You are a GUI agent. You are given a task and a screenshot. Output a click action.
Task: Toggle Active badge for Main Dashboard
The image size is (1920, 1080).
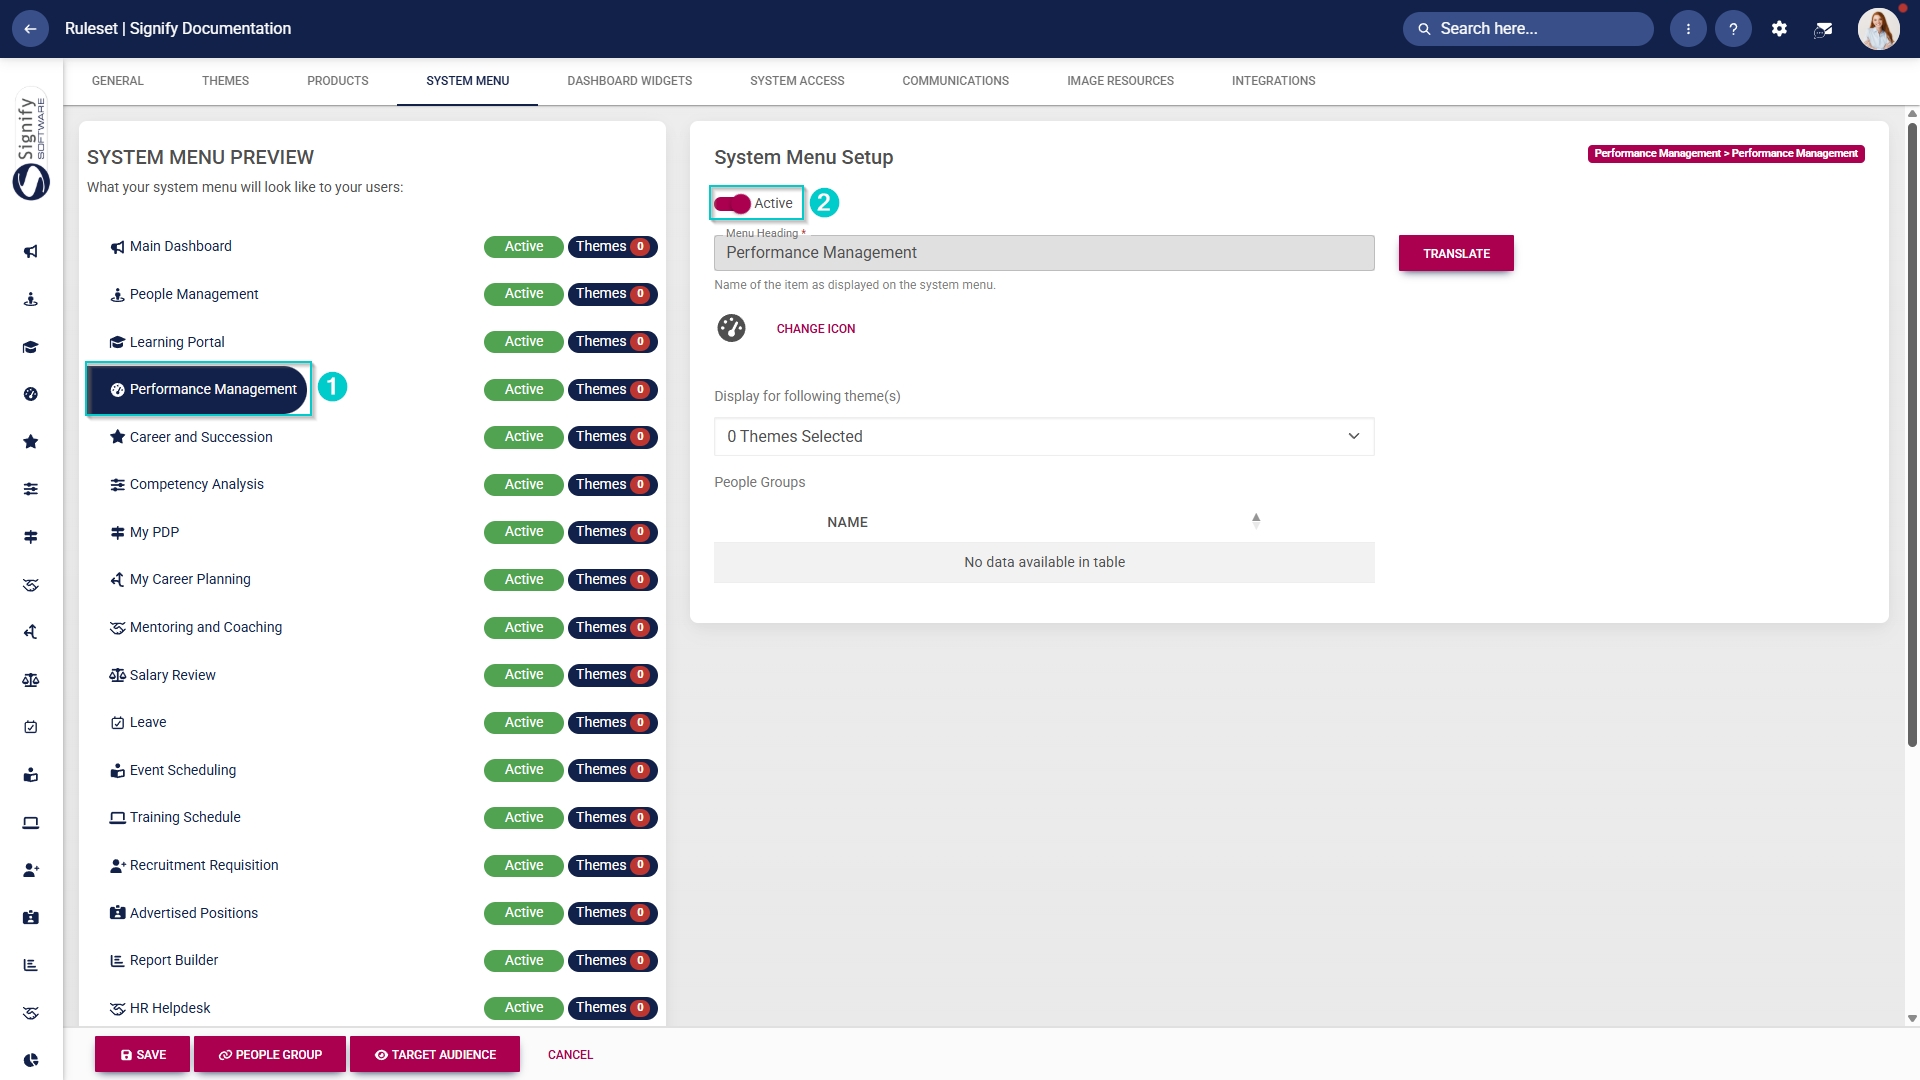[x=524, y=247]
